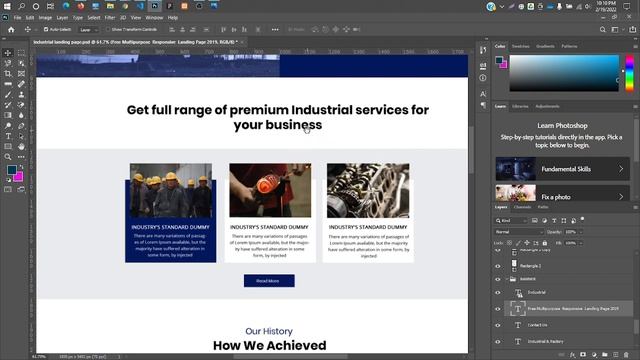Viewport: 640px width, 360px height.
Task: Open More align options three-dots in options bar
Action: point(275,29)
